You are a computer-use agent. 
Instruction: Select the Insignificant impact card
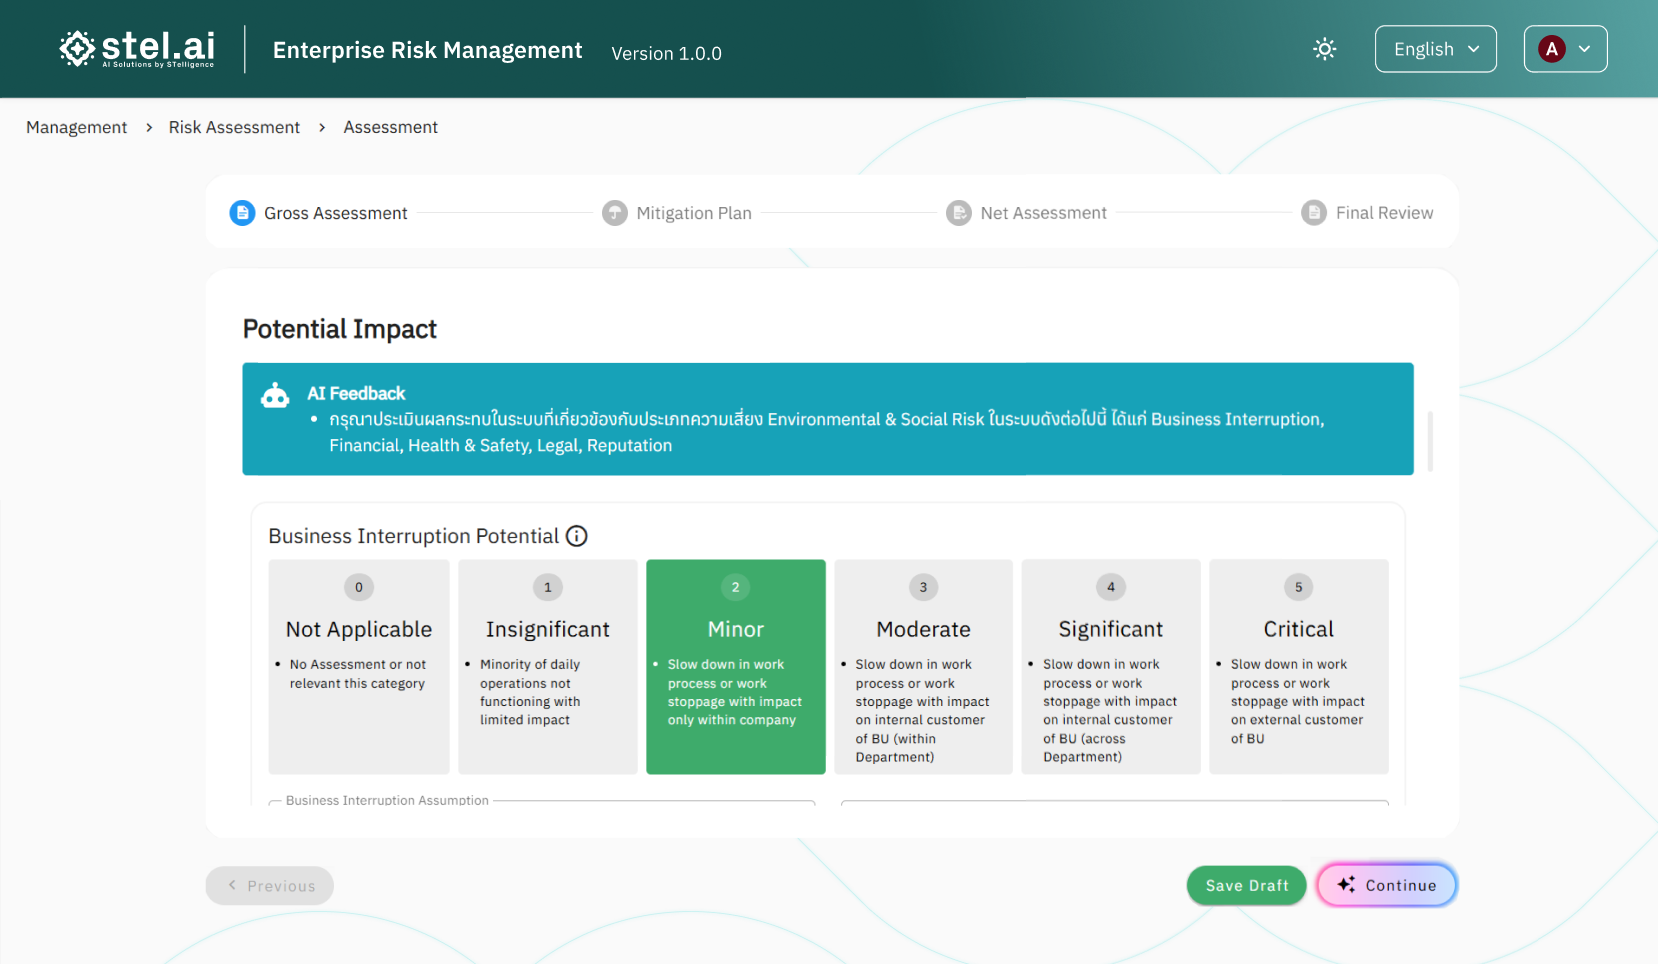point(547,666)
